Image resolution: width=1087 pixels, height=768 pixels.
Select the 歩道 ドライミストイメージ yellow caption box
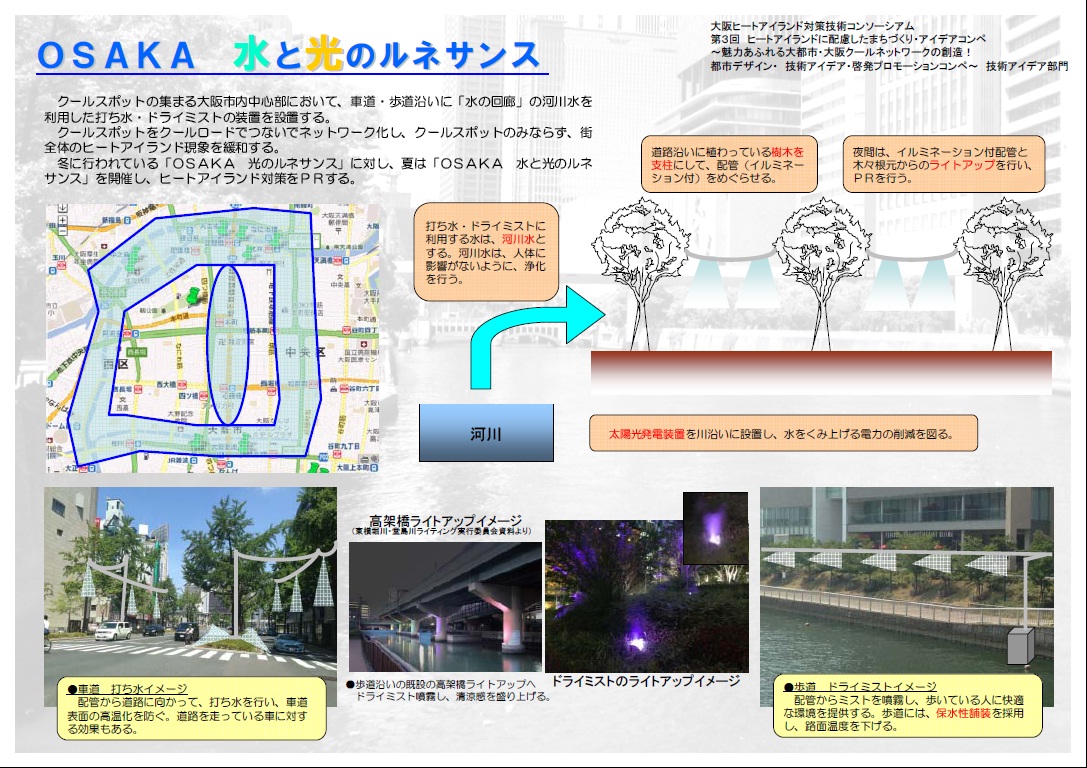pos(907,706)
